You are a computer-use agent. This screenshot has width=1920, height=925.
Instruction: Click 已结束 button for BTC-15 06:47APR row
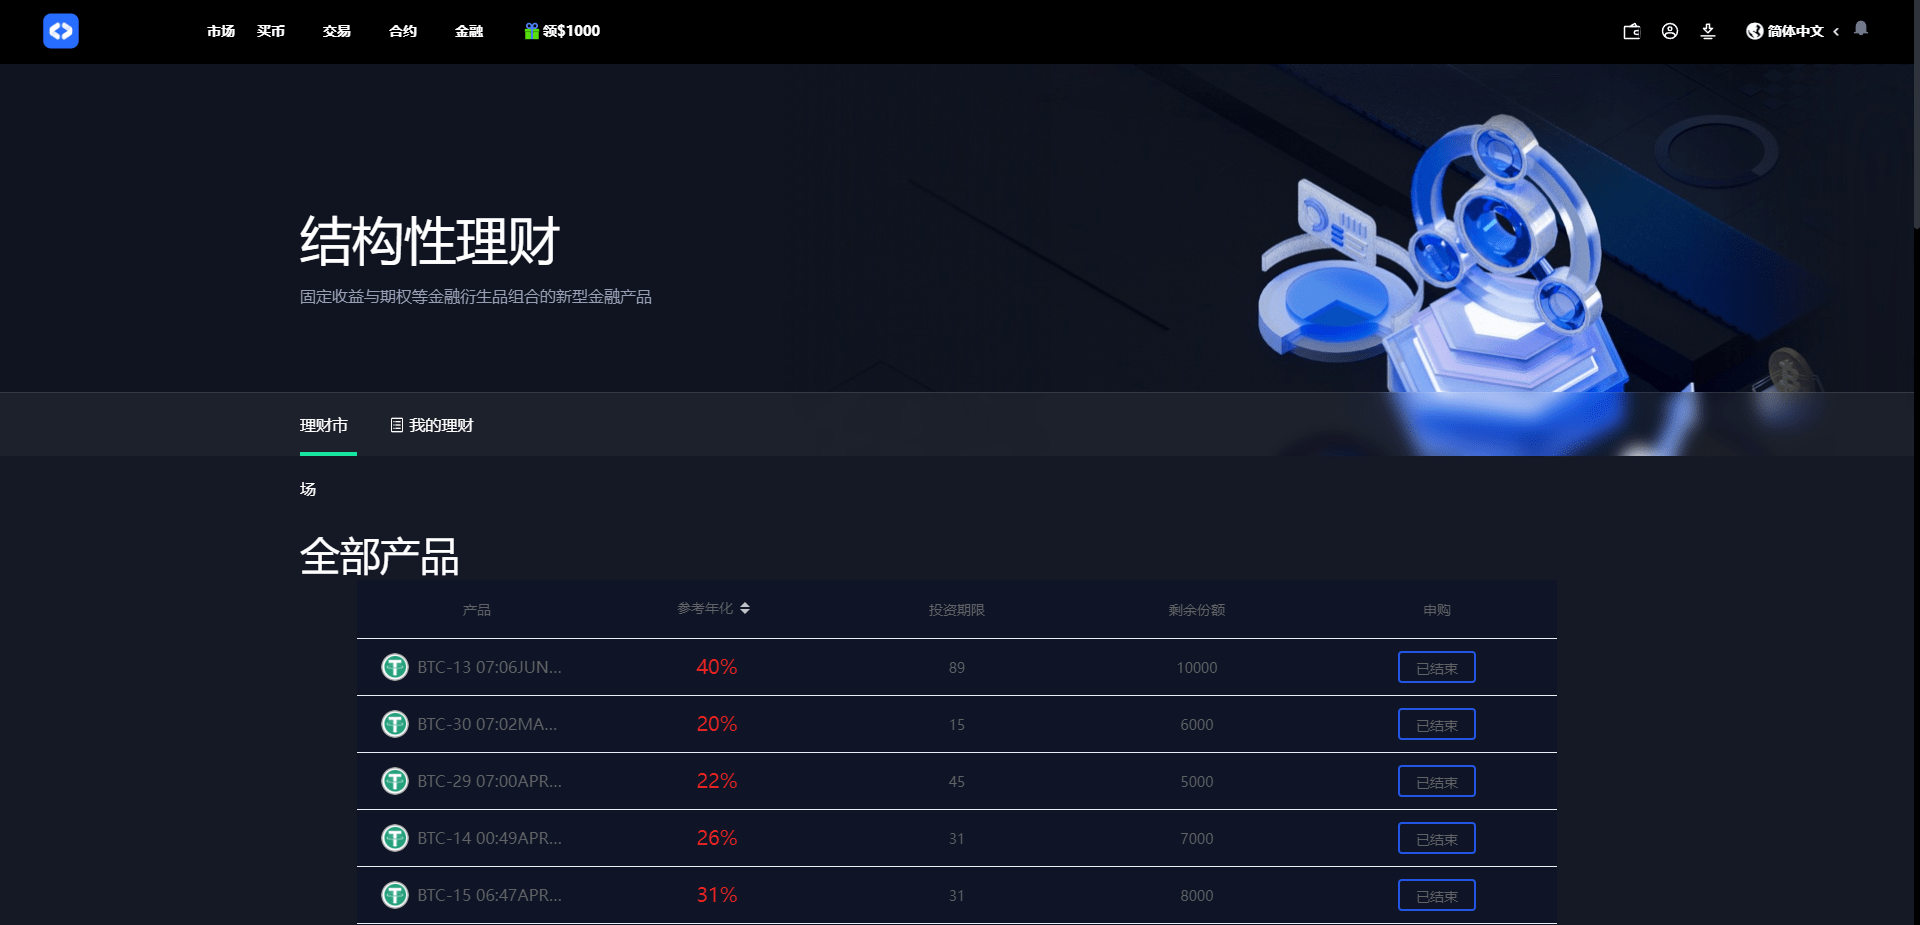(x=1437, y=895)
